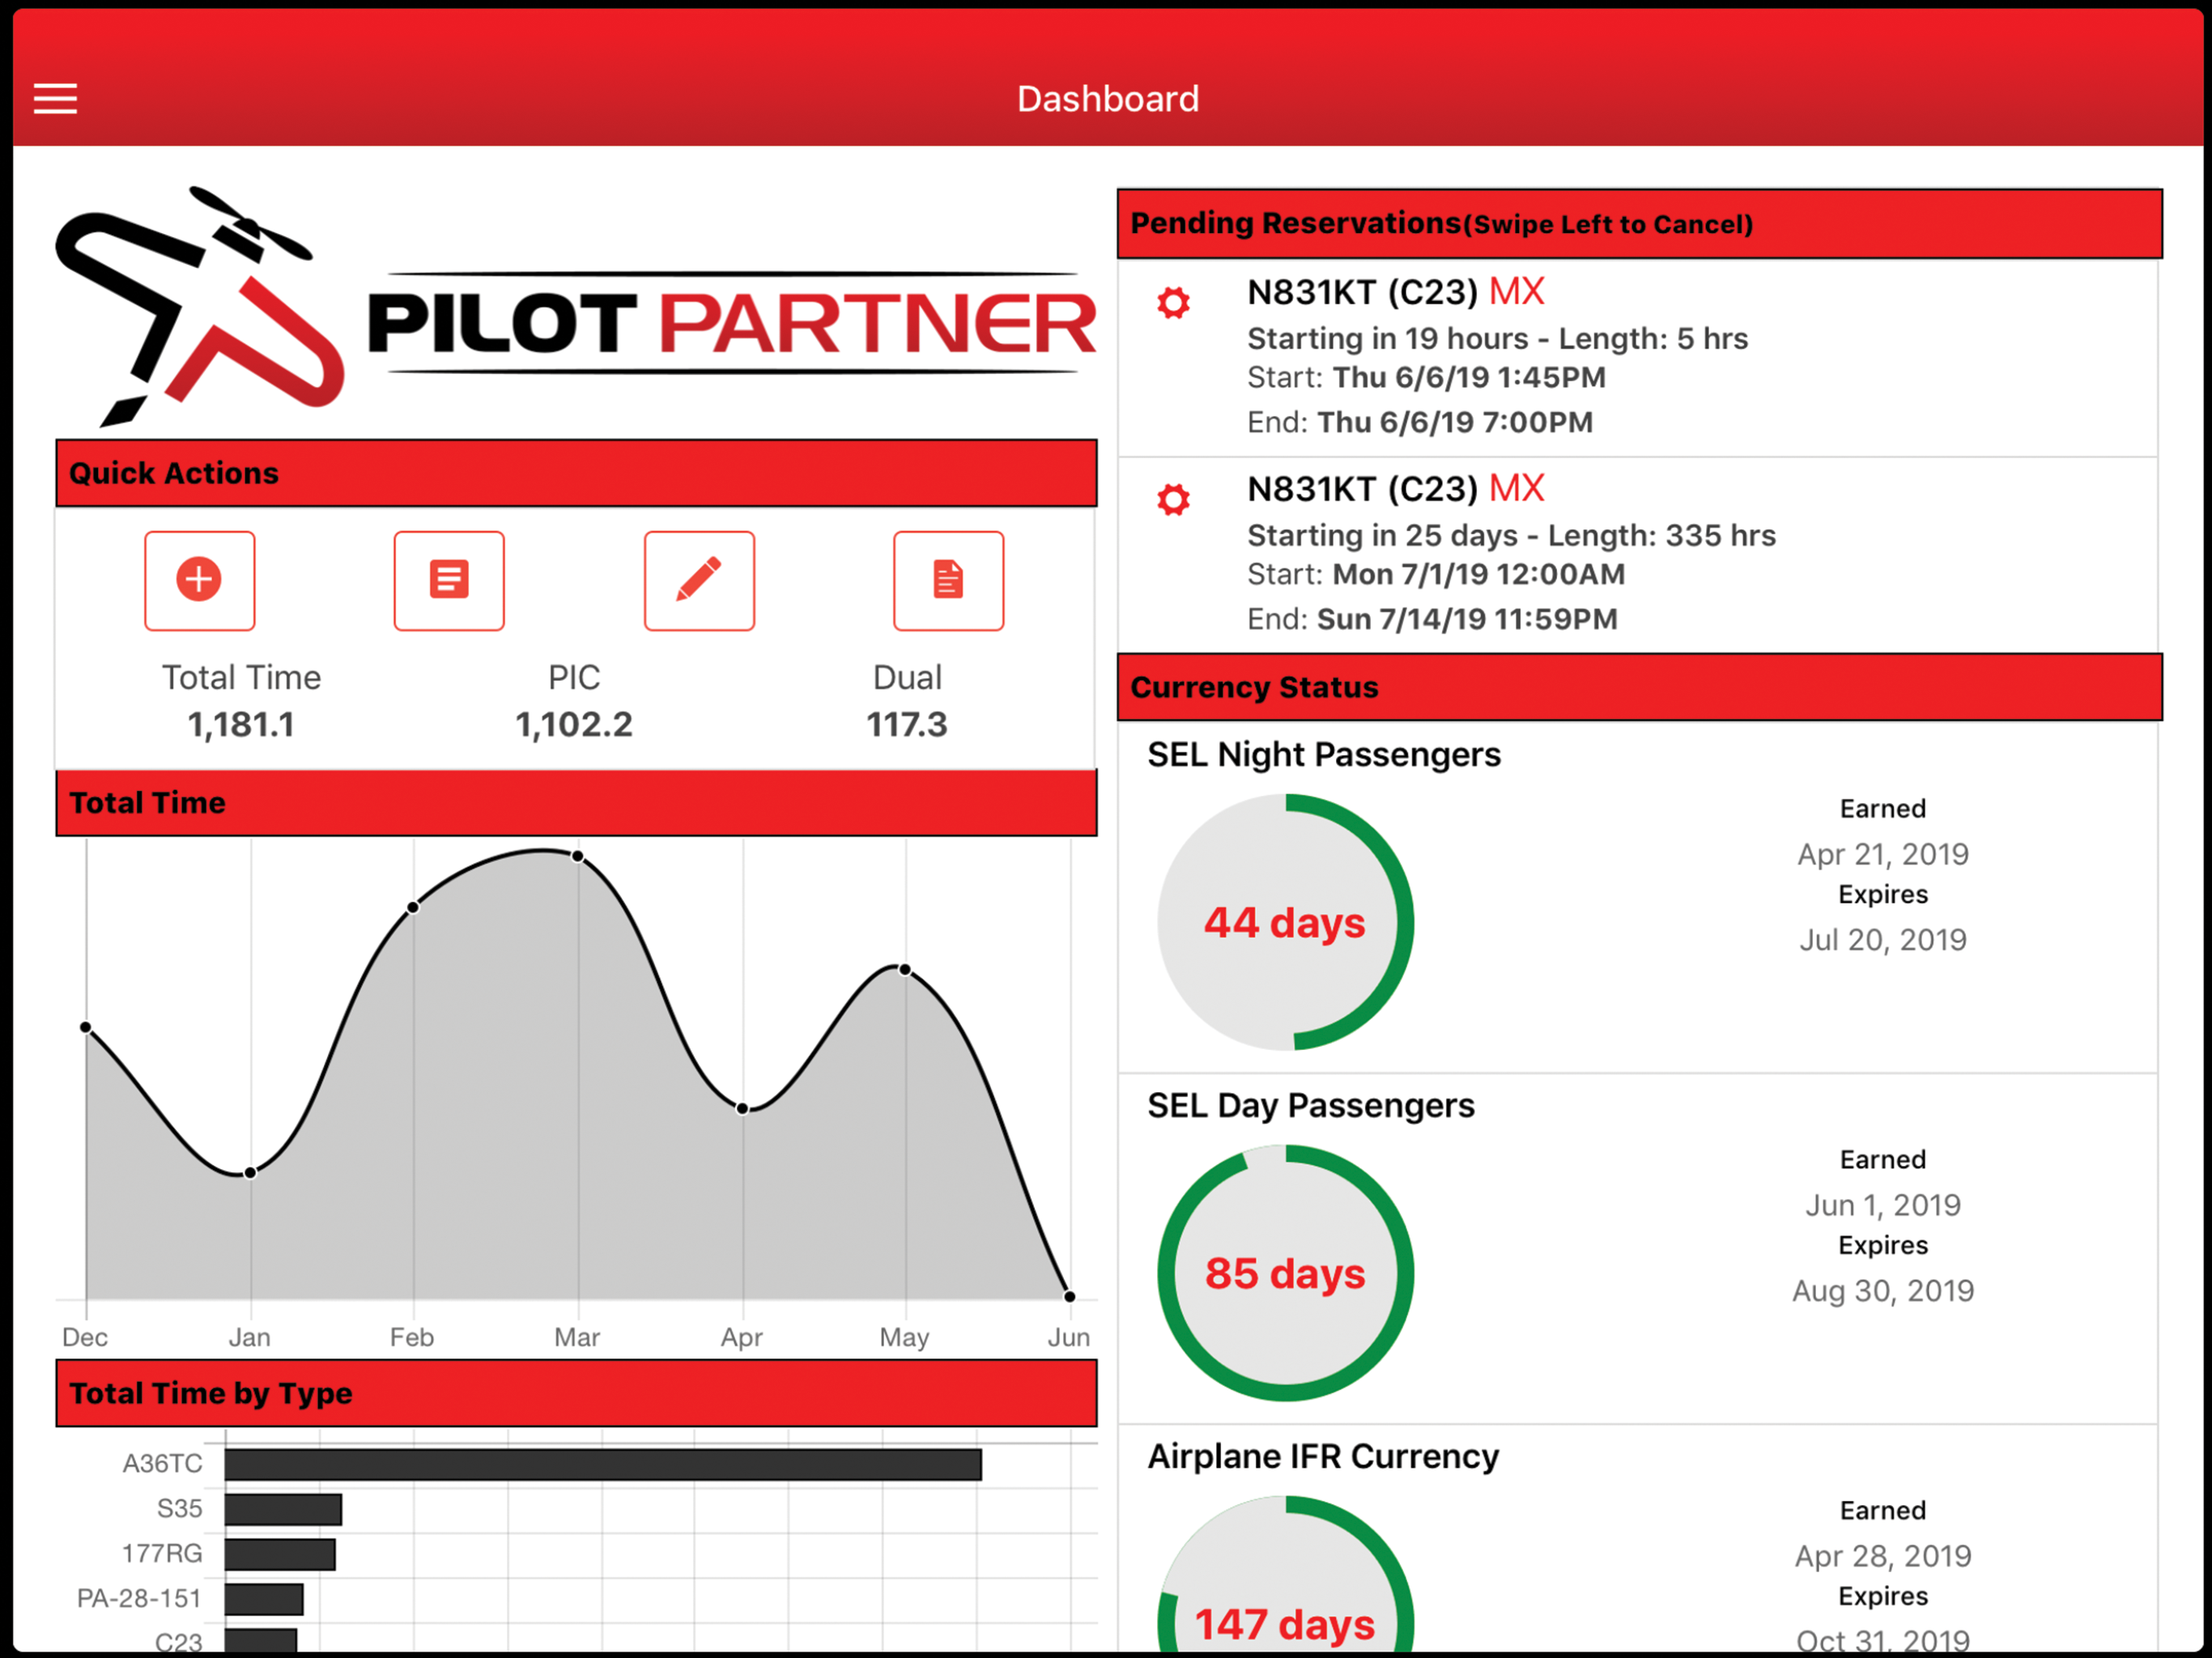This screenshot has width=2212, height=1658.
Task: Open the document quick action icon
Action: pyautogui.click(x=948, y=580)
